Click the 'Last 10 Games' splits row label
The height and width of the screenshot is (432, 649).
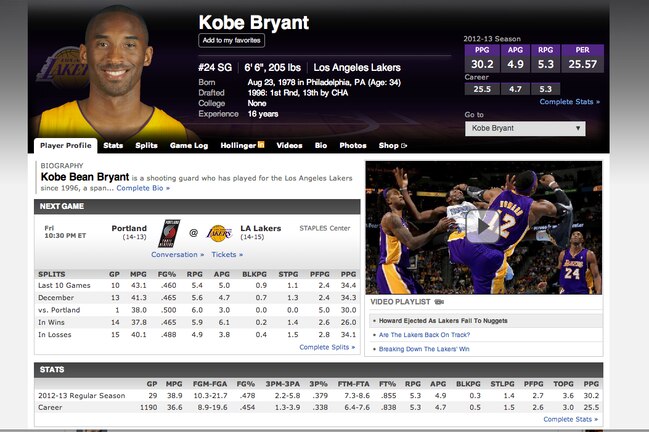coord(64,285)
